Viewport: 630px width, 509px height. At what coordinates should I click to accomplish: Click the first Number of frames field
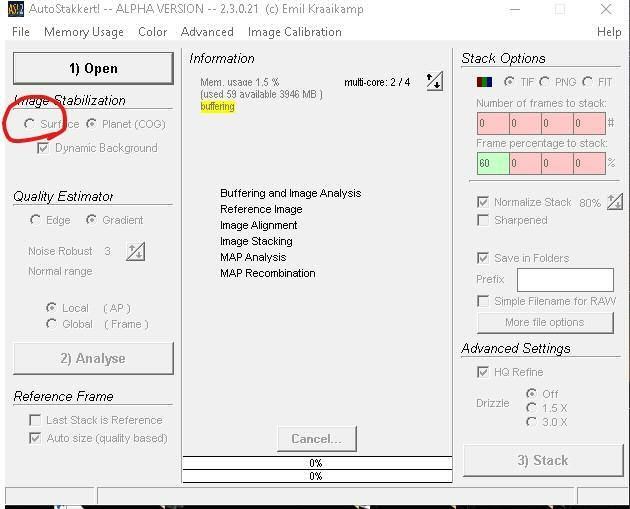(x=493, y=123)
